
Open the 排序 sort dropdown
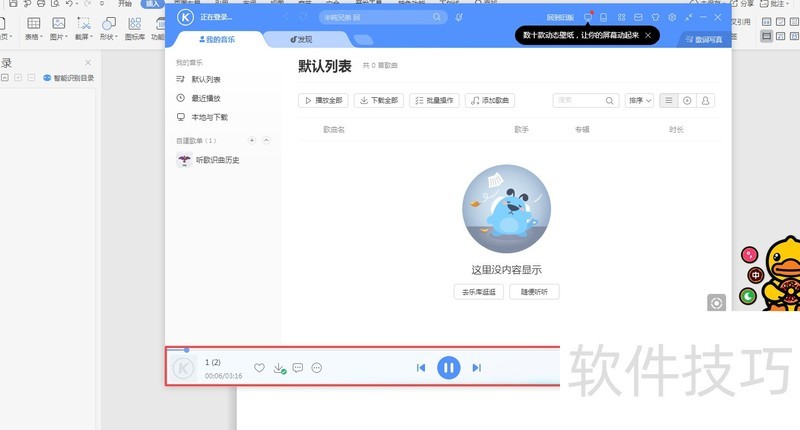pyautogui.click(x=639, y=100)
